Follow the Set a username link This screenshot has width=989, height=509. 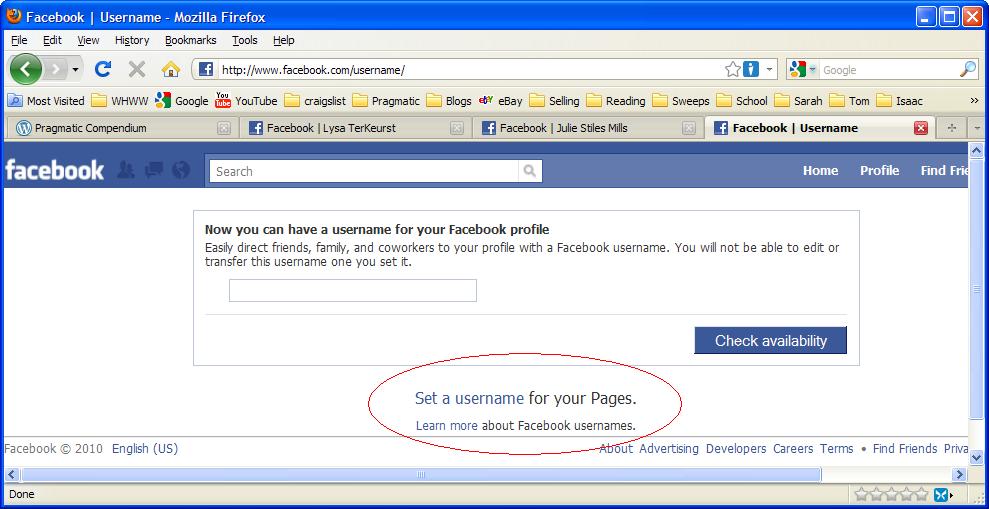tap(469, 398)
